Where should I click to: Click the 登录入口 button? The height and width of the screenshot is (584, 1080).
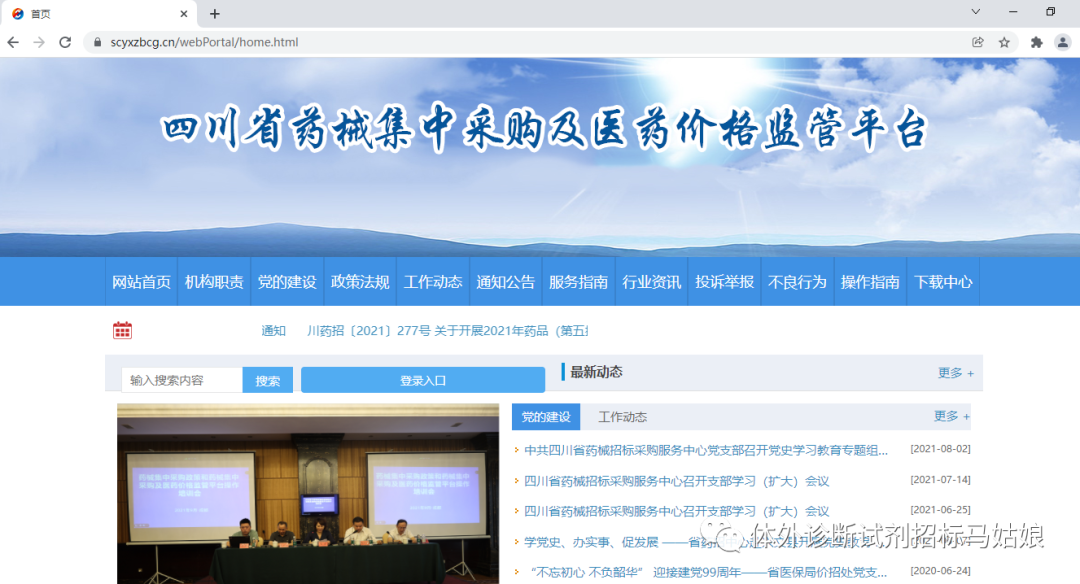[x=422, y=381]
